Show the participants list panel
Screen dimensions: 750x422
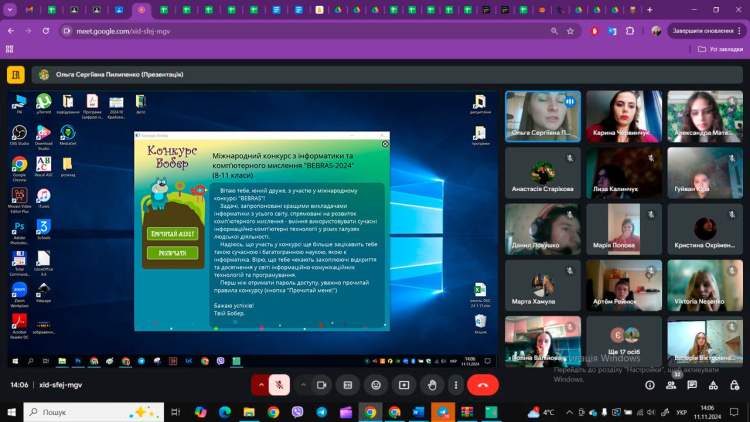point(671,385)
